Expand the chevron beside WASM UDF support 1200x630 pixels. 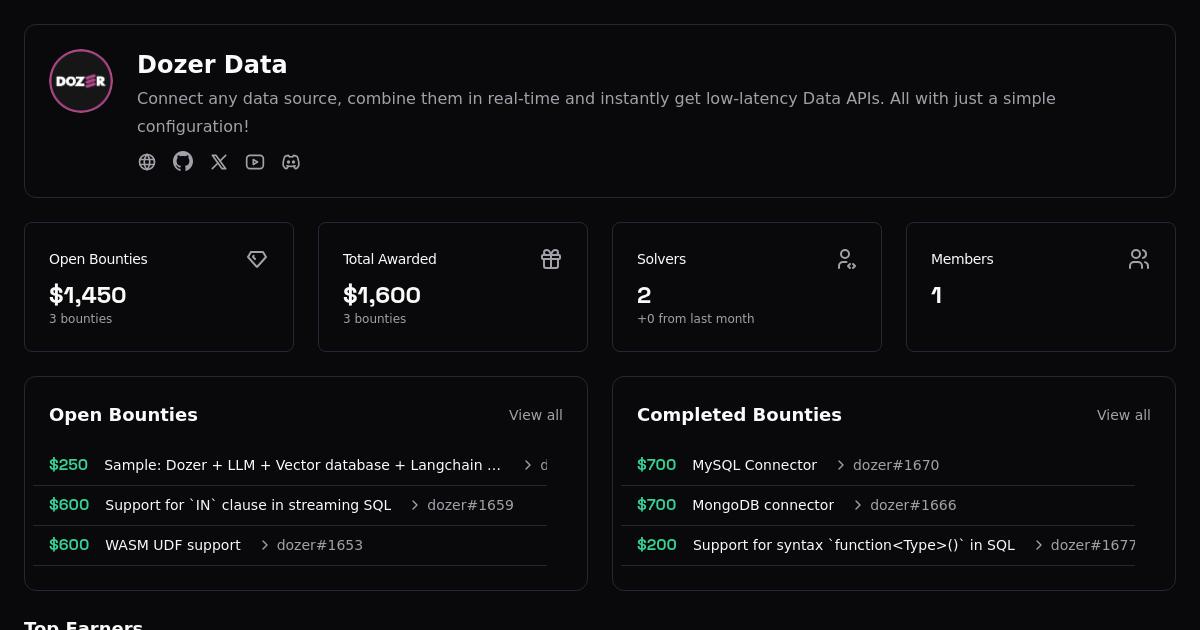[264, 545]
